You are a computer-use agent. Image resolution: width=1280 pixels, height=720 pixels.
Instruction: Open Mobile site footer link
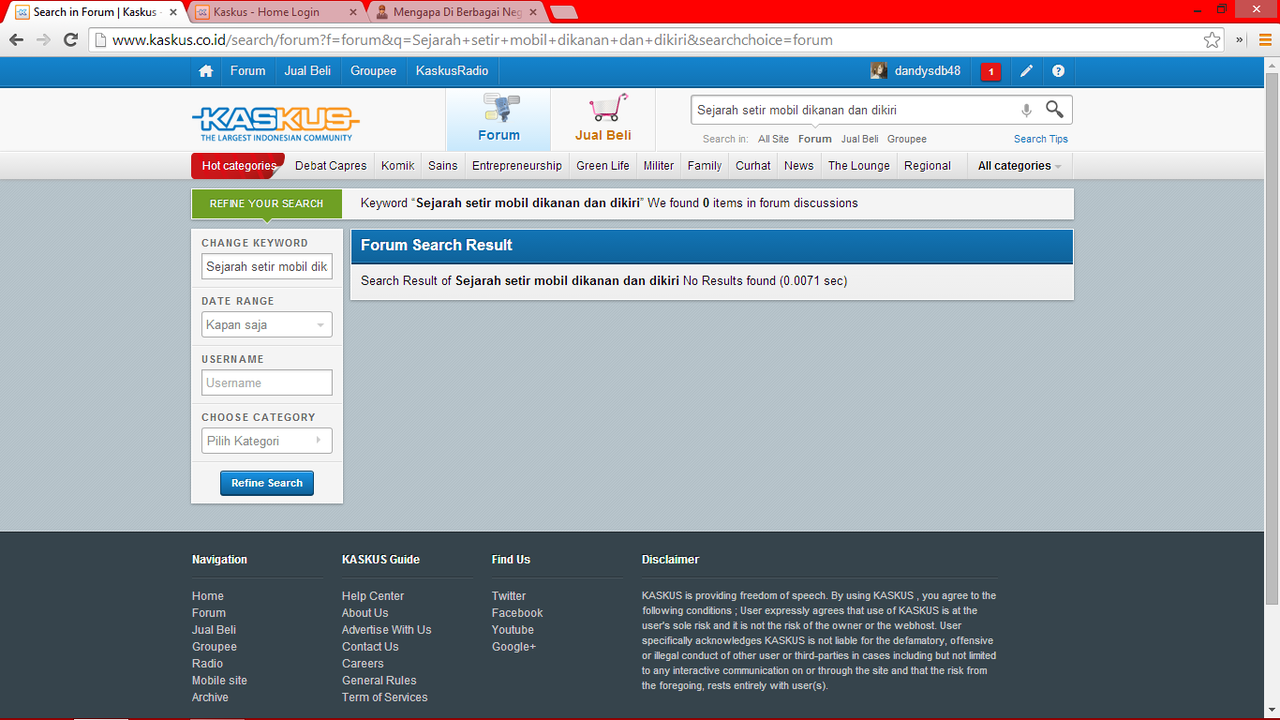pos(219,681)
